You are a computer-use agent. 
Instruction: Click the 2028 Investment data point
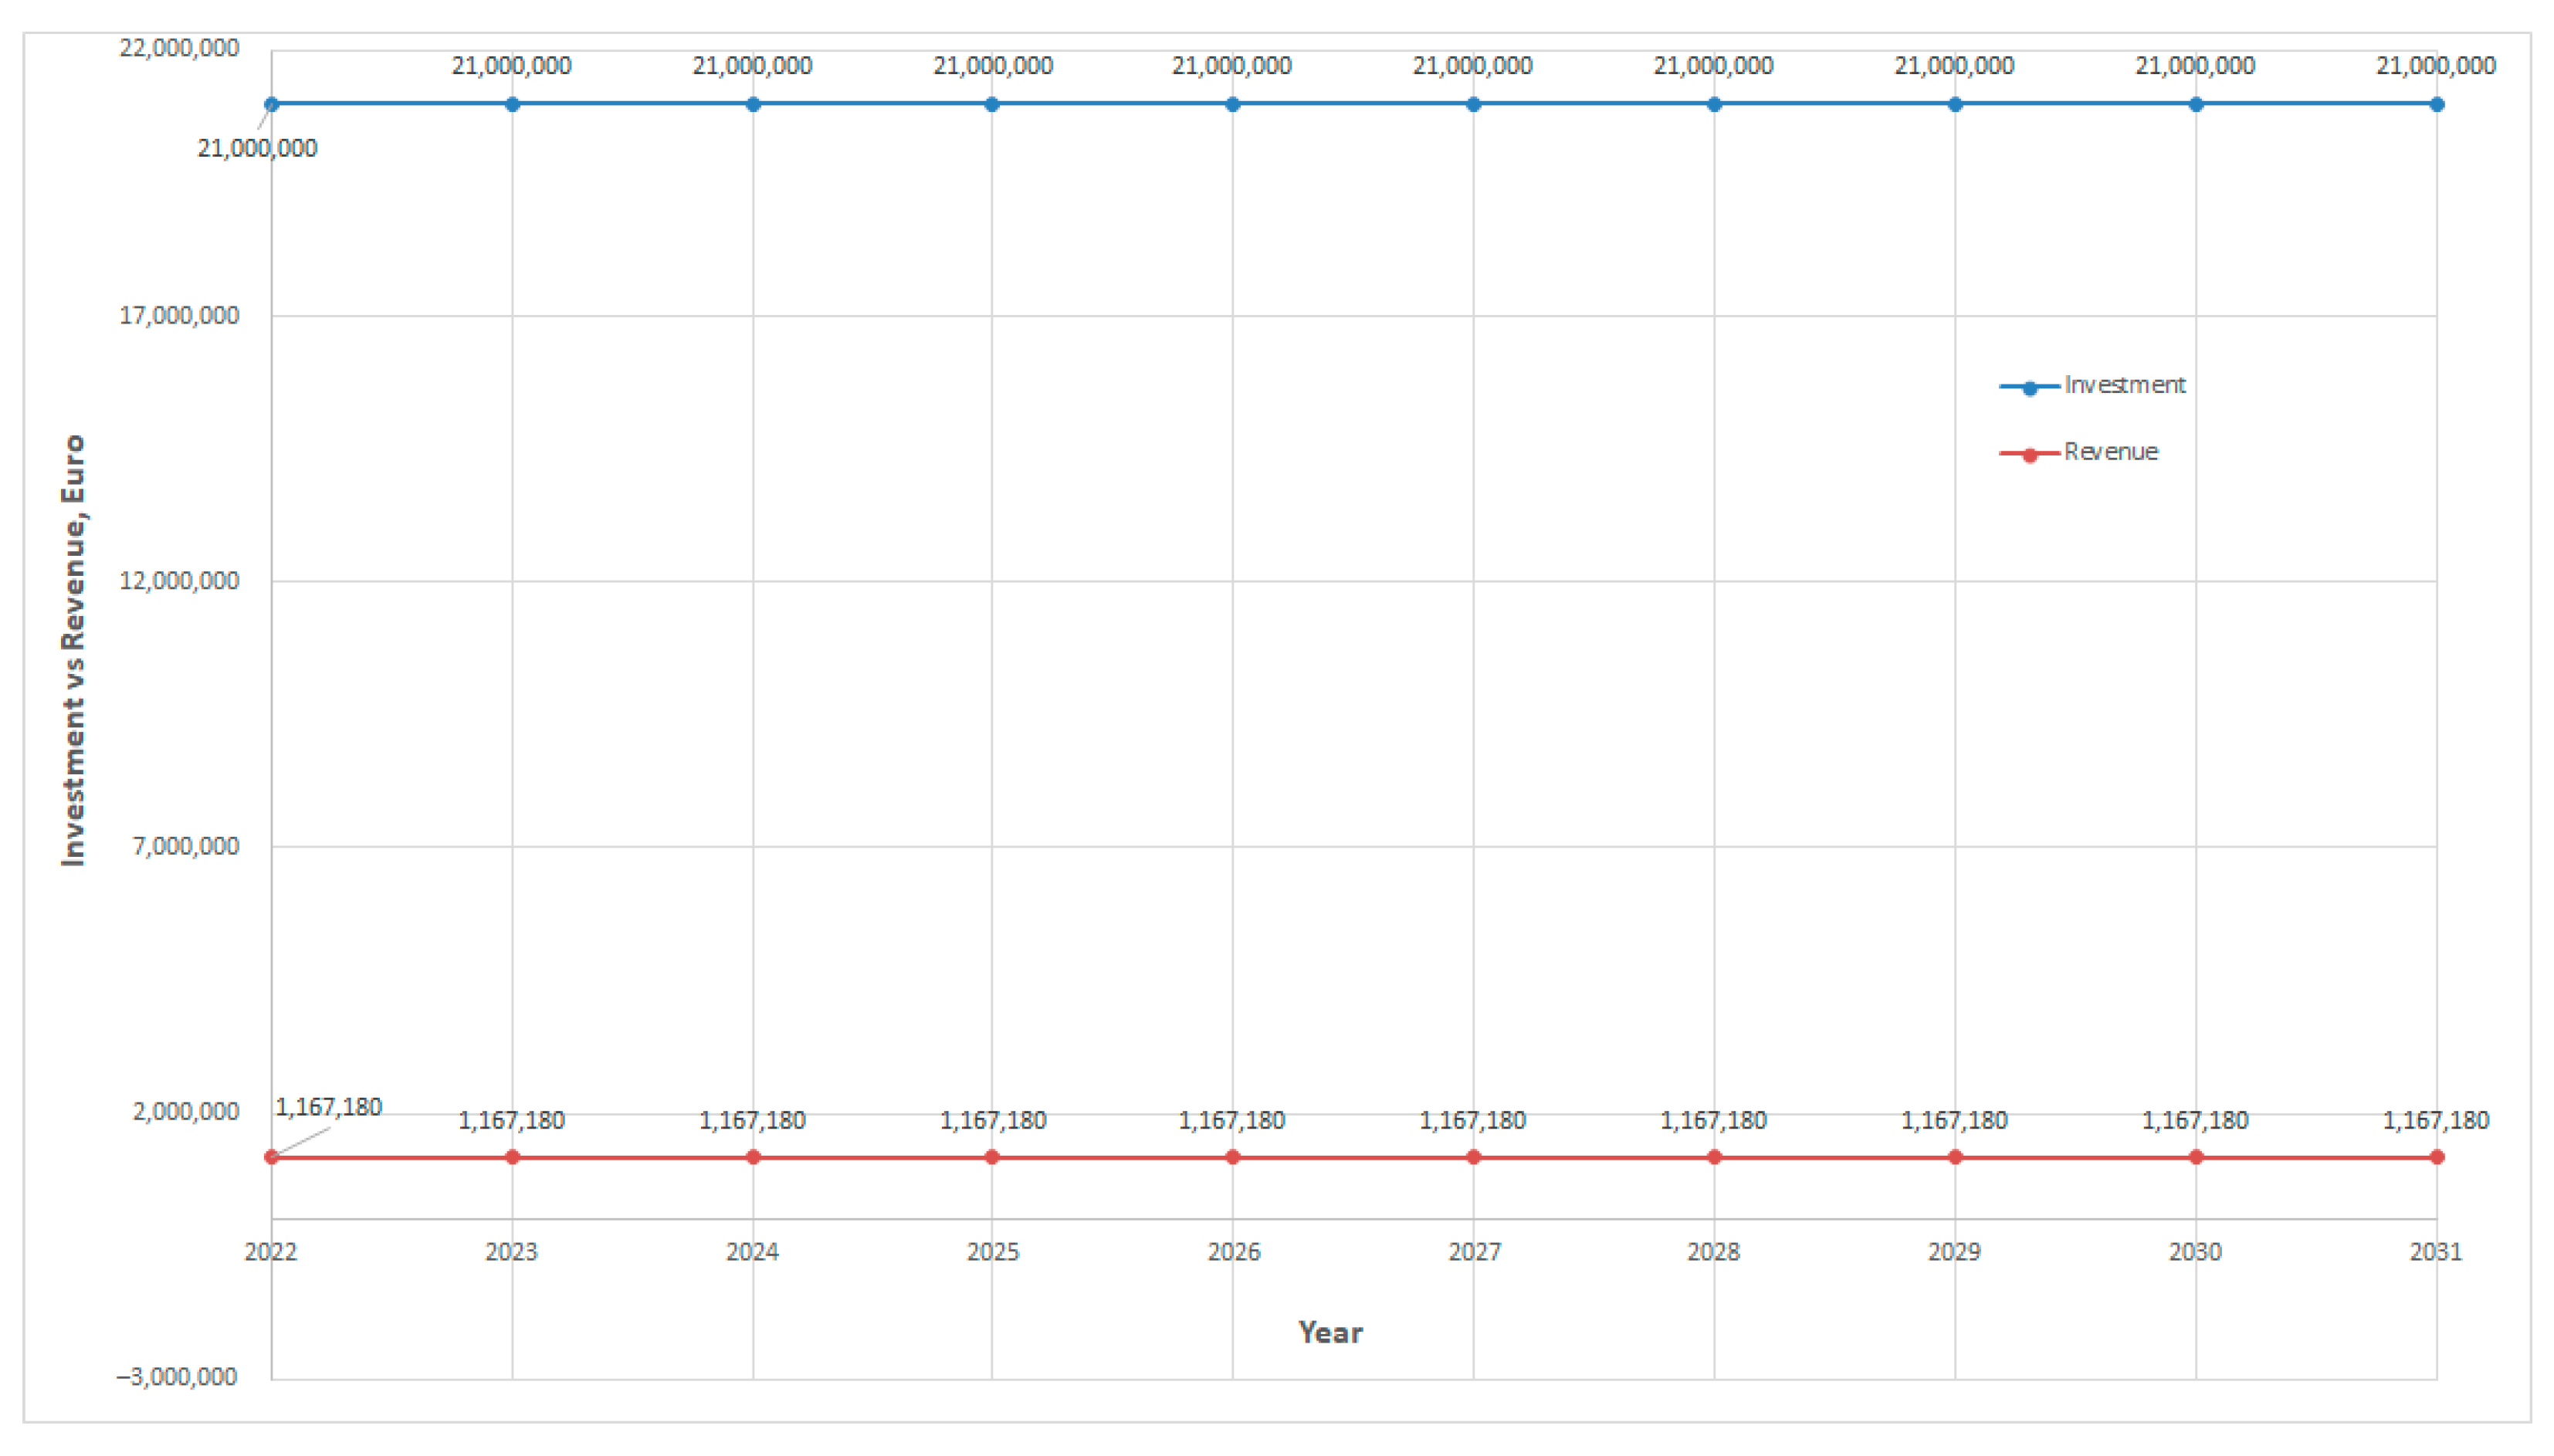[1714, 104]
